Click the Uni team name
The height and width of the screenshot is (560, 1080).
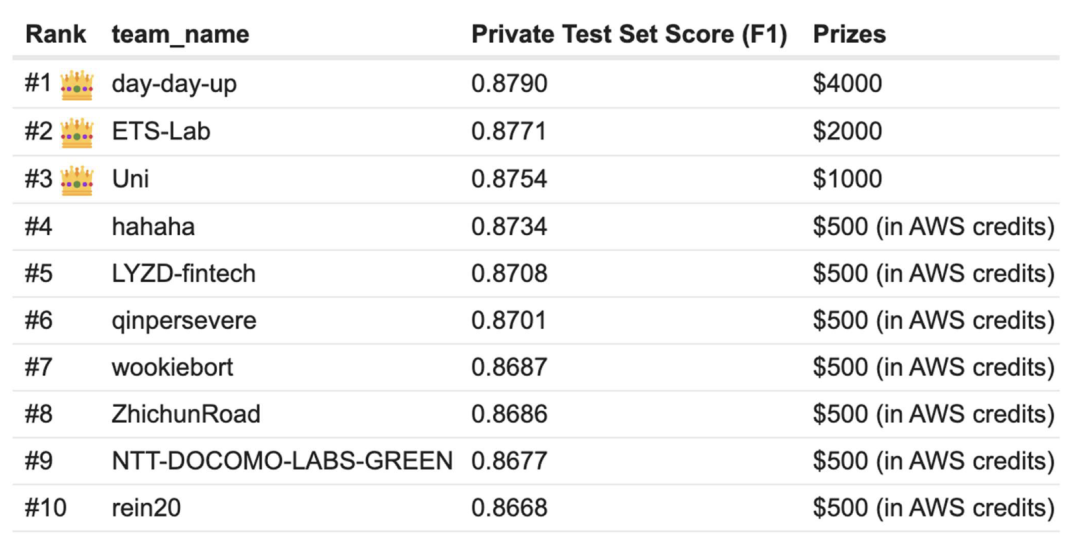point(130,179)
